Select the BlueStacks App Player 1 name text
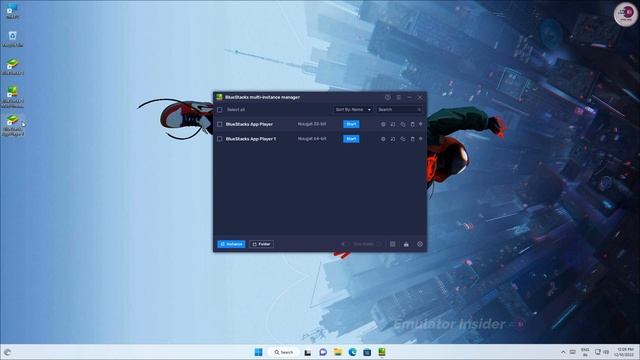 coord(251,139)
